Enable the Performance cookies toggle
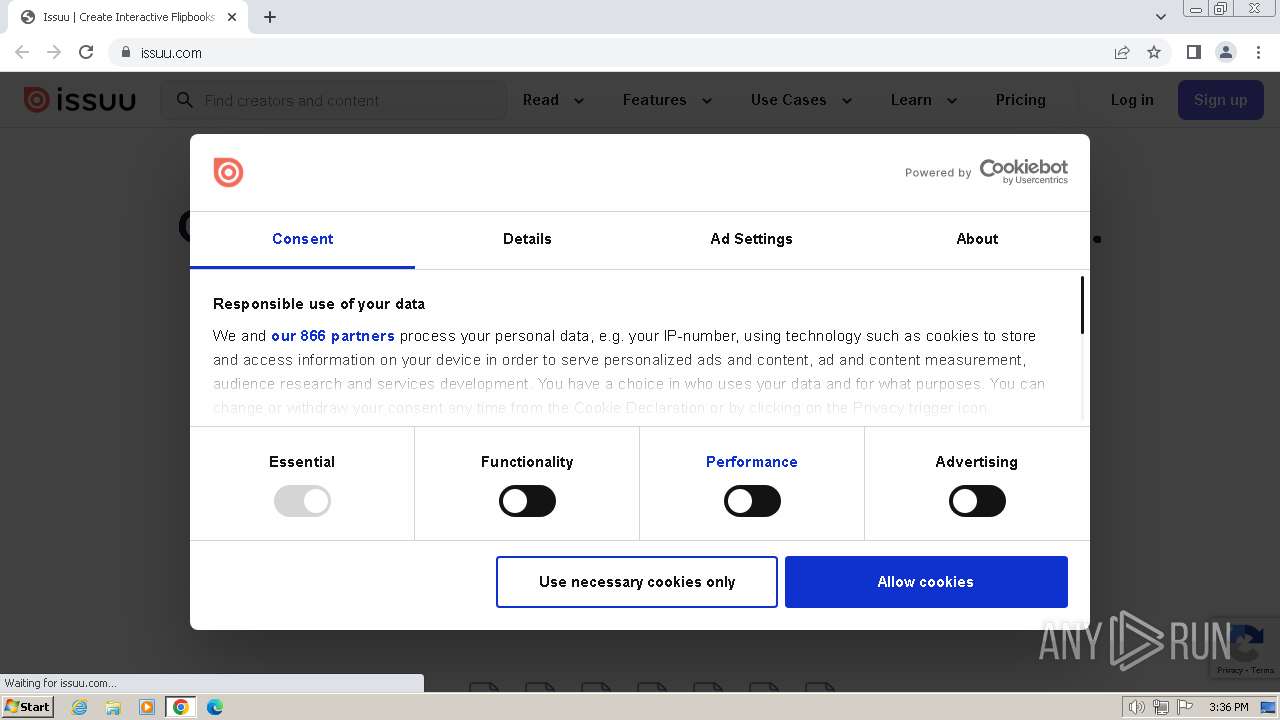The image size is (1280, 720). point(752,501)
